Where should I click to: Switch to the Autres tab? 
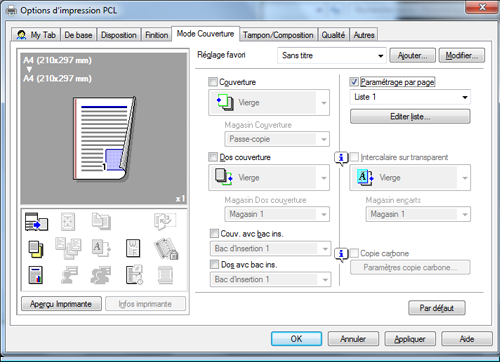(x=364, y=35)
